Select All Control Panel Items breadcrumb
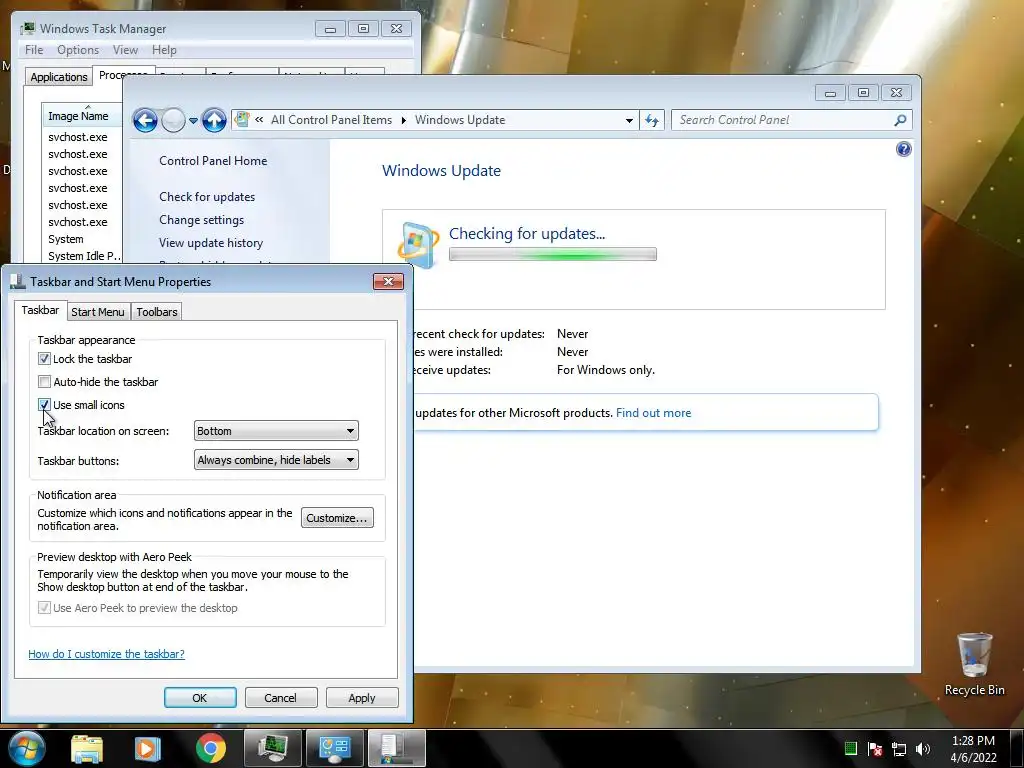Image resolution: width=1024 pixels, height=768 pixels. coord(331,120)
